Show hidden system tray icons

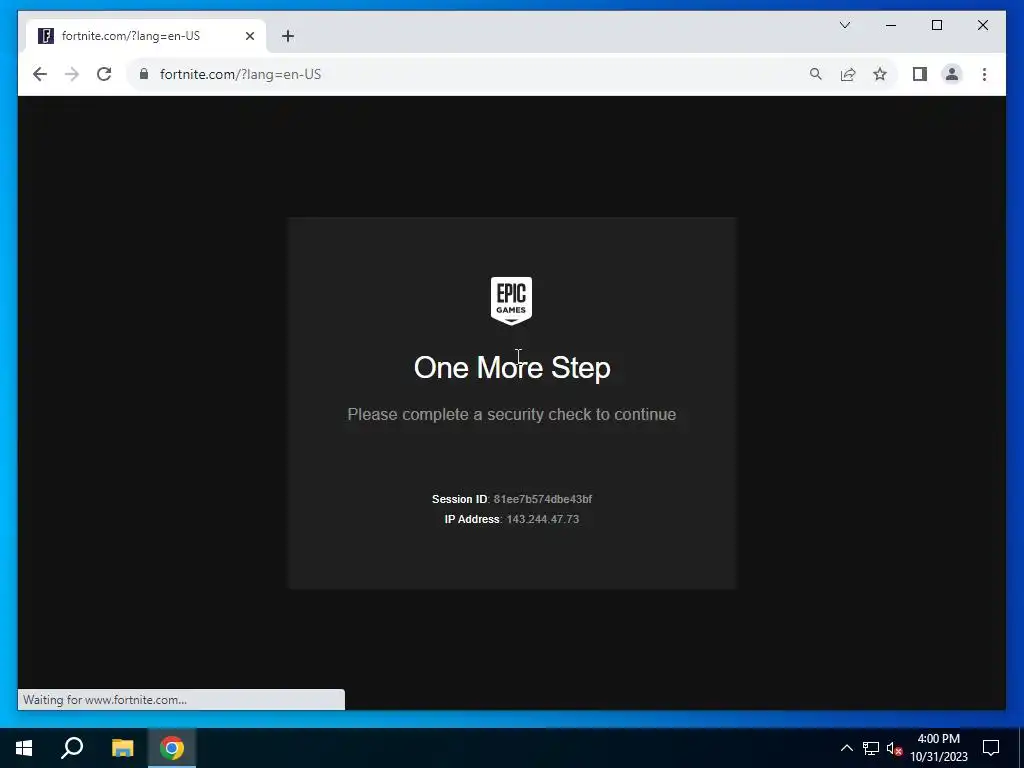point(846,748)
